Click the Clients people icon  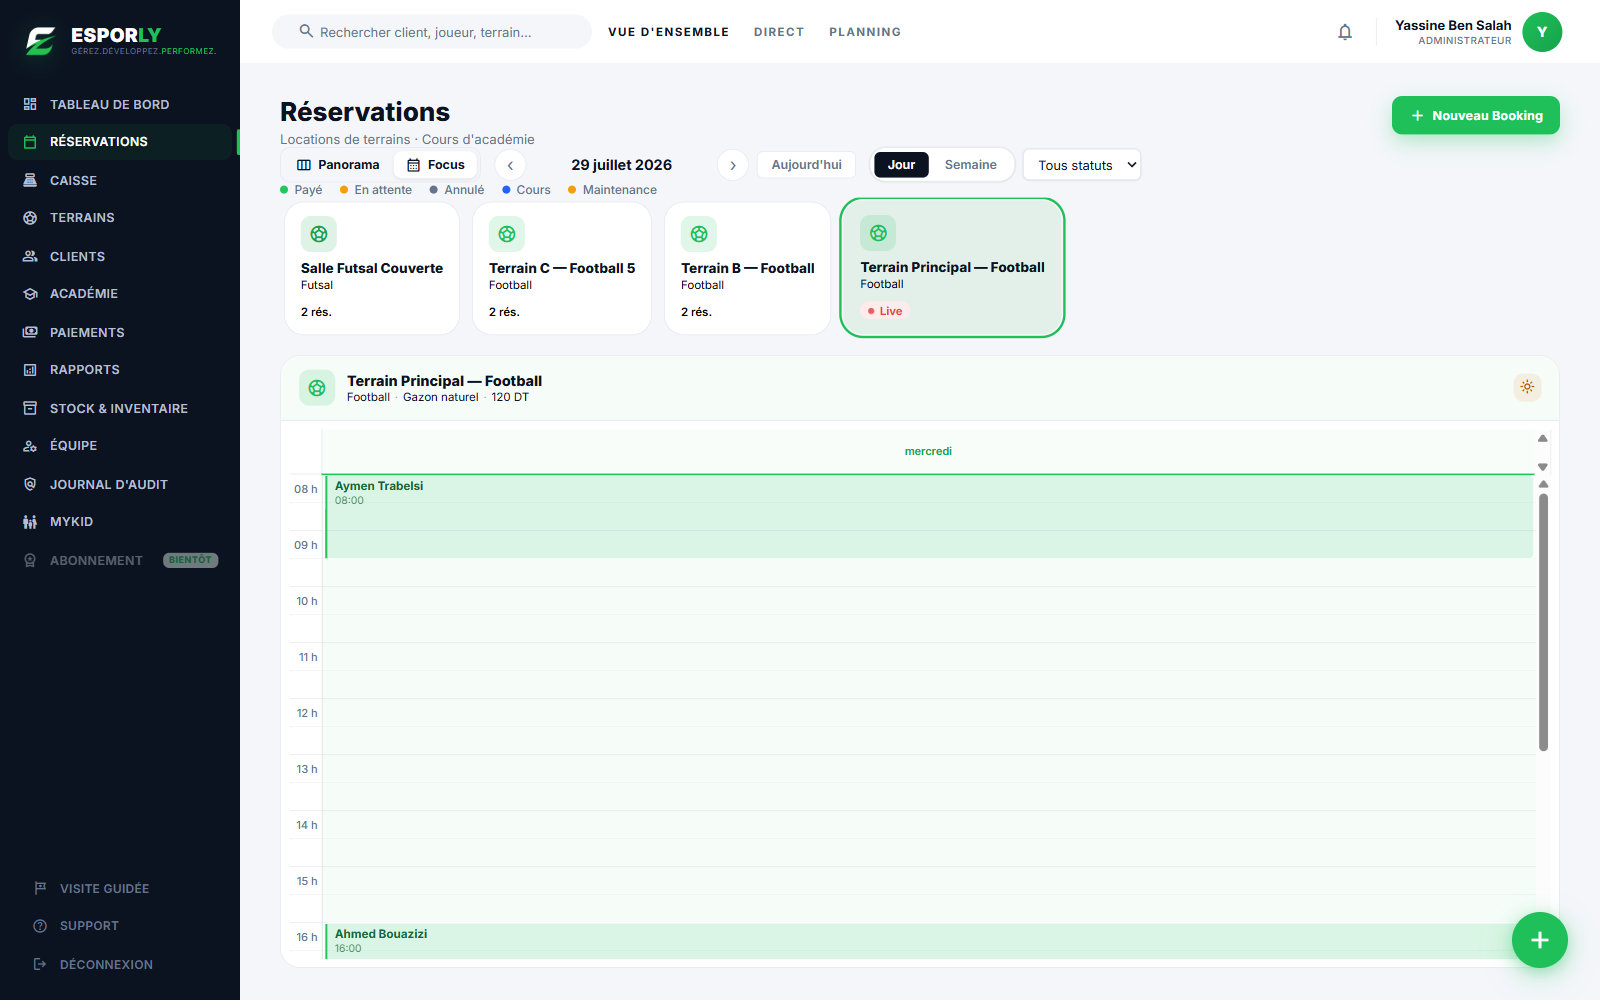pyautogui.click(x=30, y=256)
